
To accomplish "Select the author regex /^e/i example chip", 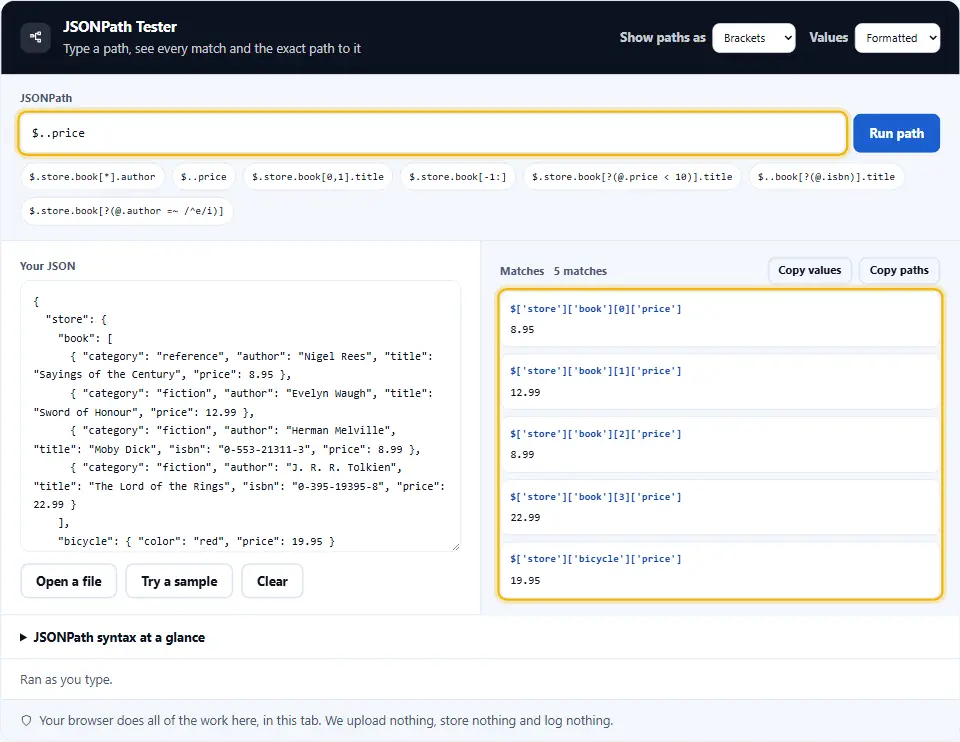I will tap(127, 211).
